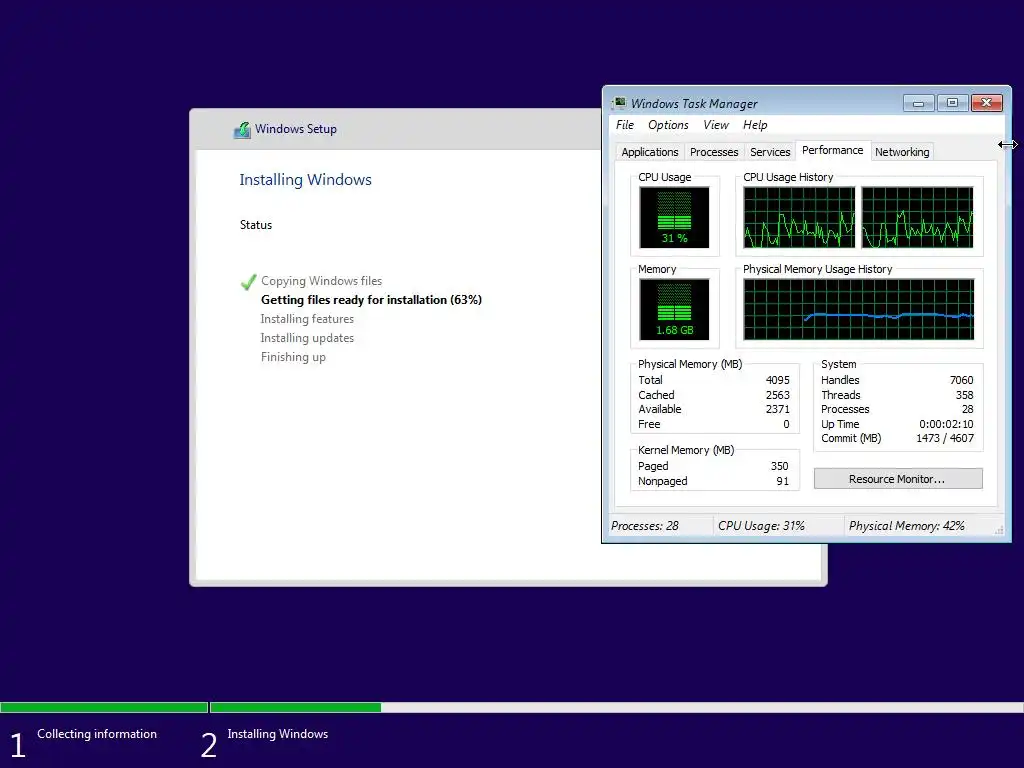Minimize the Windows Task Manager window
The width and height of the screenshot is (1024, 768).
919,103
